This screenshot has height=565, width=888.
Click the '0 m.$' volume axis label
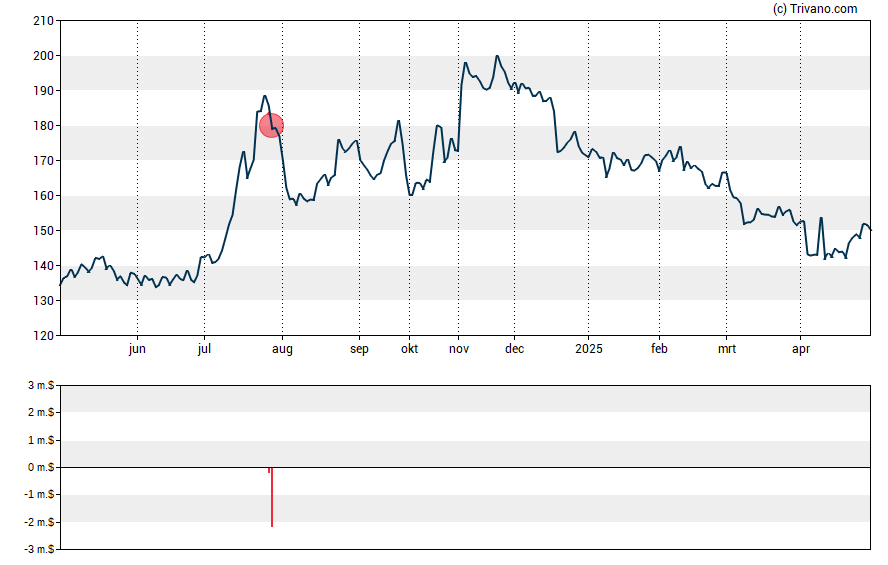click(41, 468)
